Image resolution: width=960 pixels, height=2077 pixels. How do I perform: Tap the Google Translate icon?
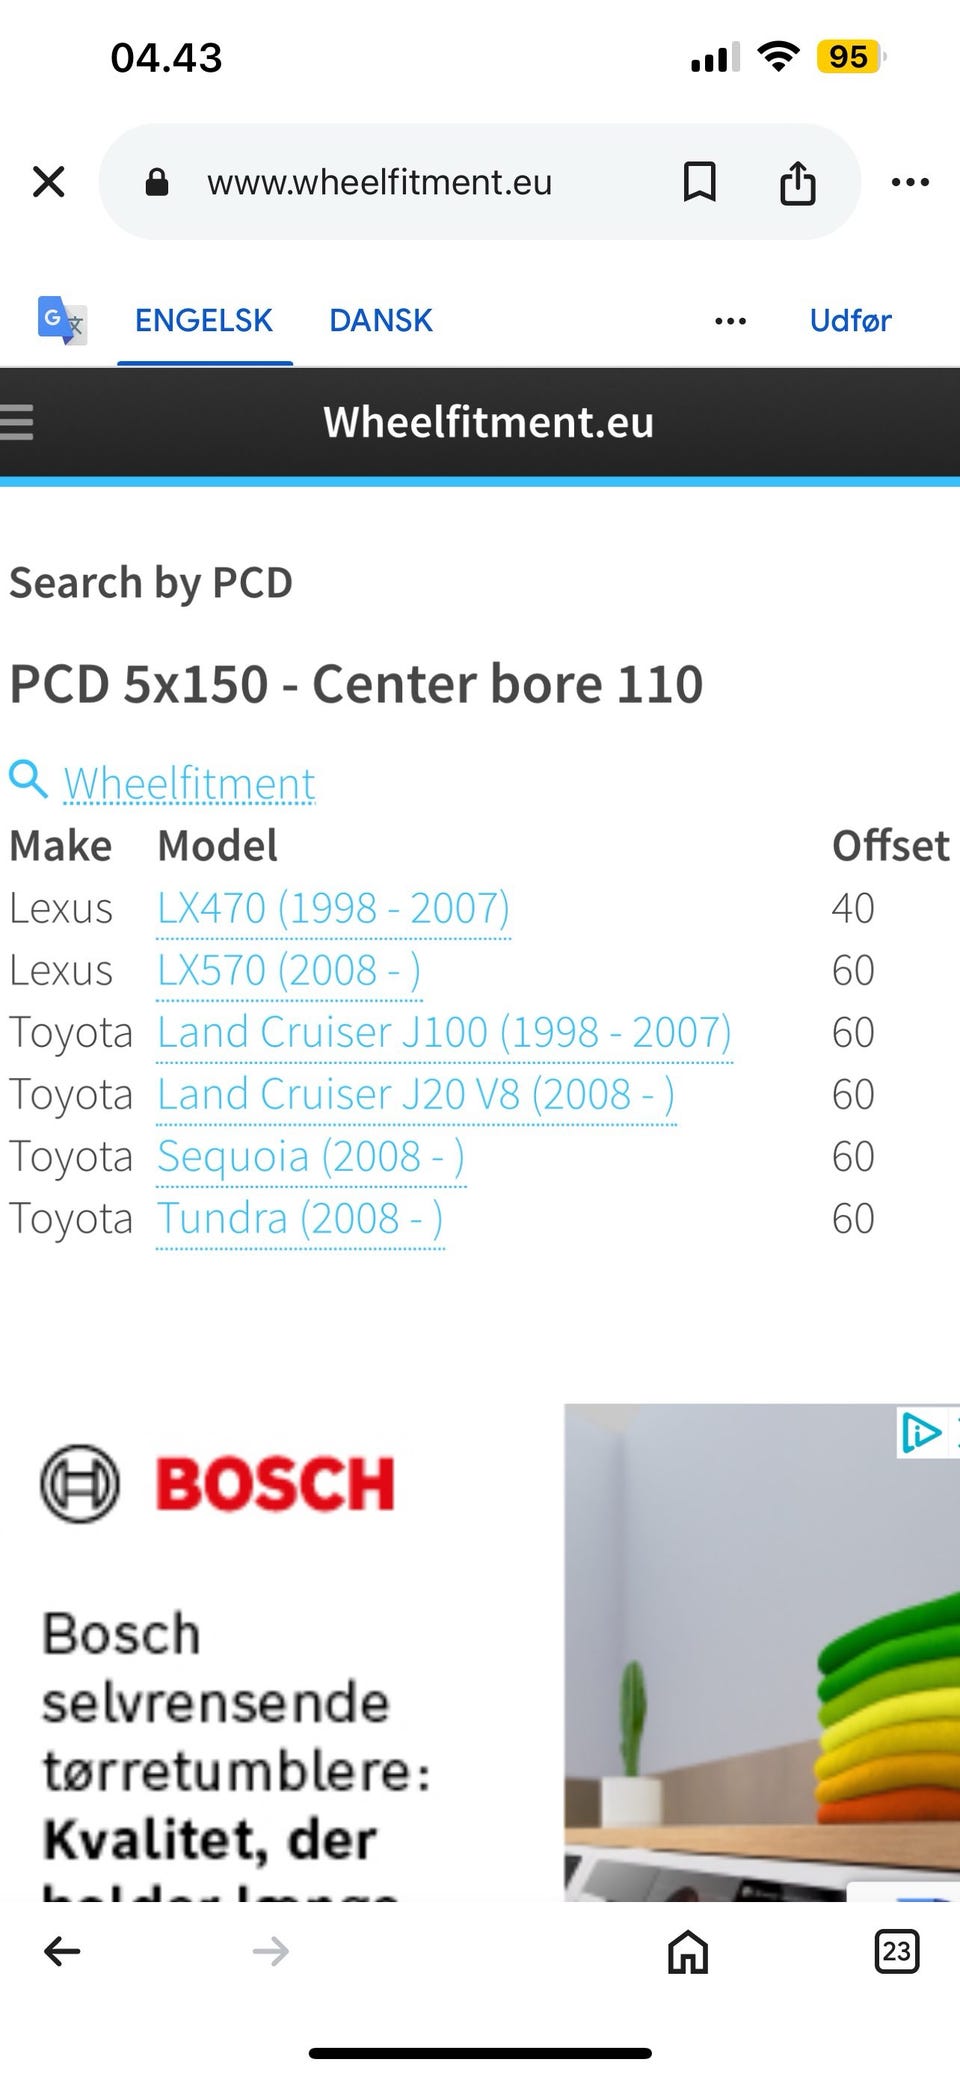point(61,320)
